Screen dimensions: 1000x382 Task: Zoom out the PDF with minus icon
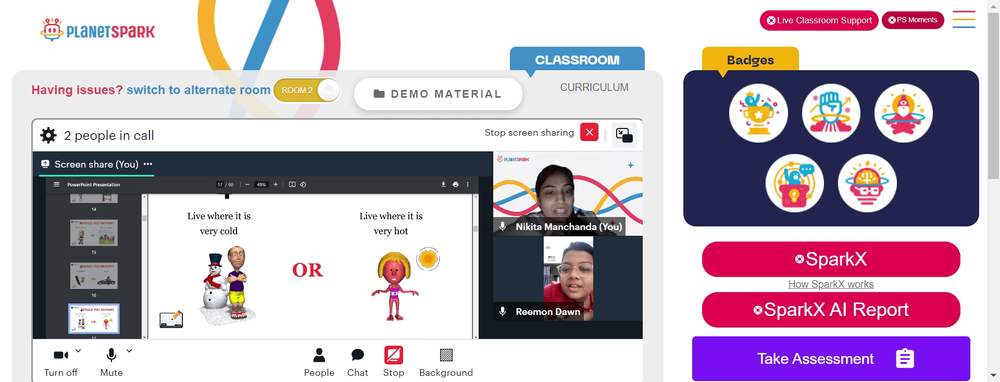coord(247,184)
